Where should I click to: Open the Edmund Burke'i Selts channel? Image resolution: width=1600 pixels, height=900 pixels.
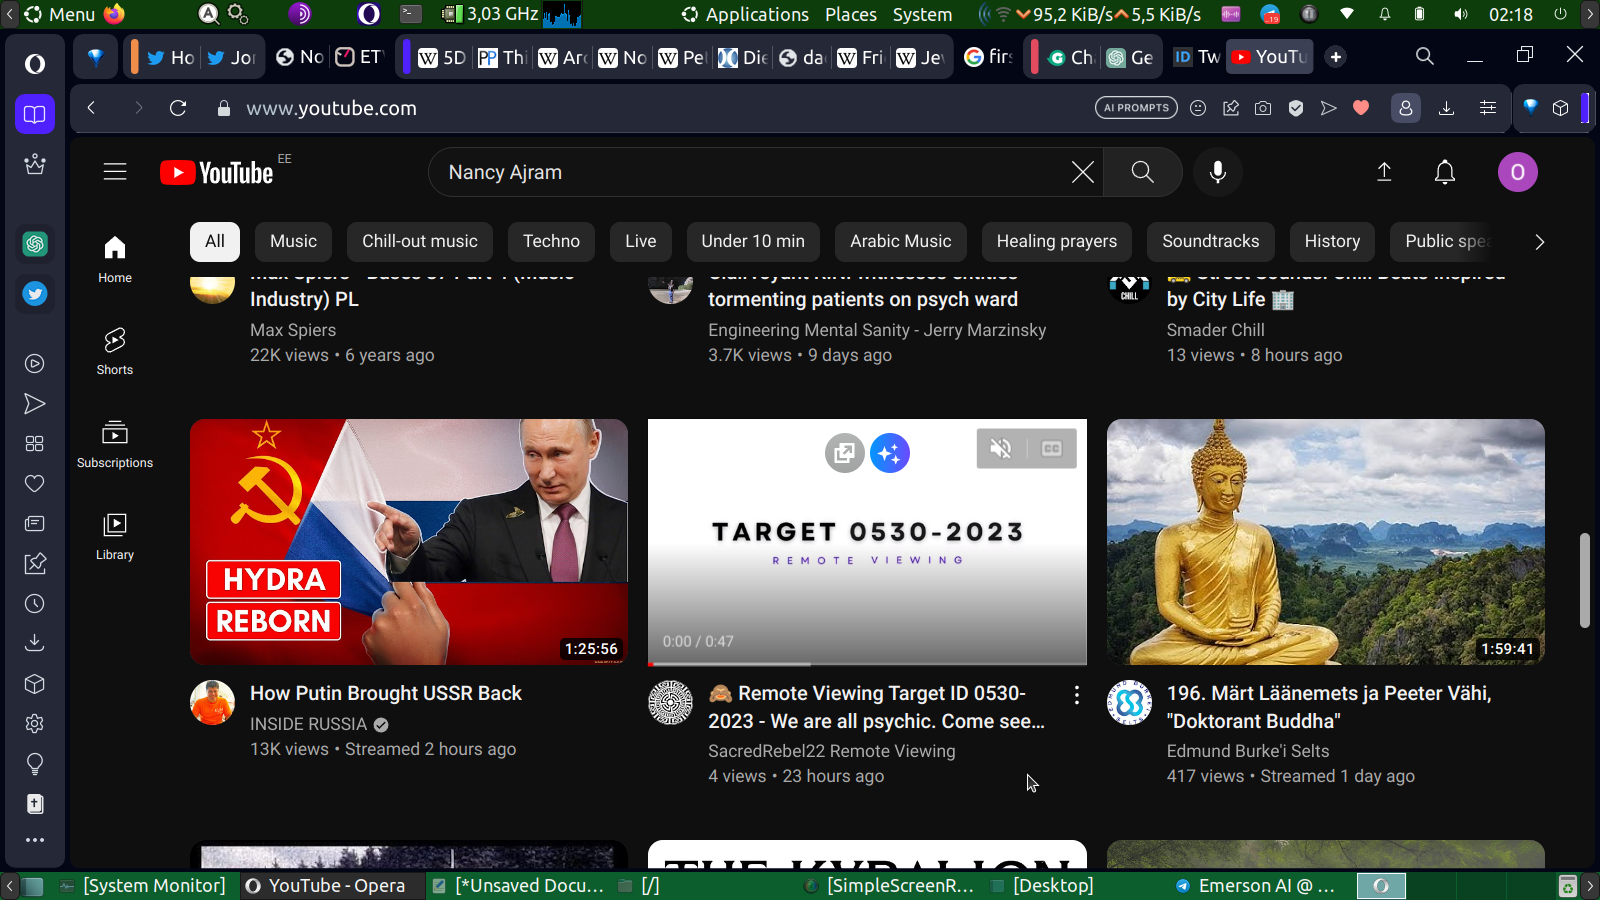coord(1248,751)
